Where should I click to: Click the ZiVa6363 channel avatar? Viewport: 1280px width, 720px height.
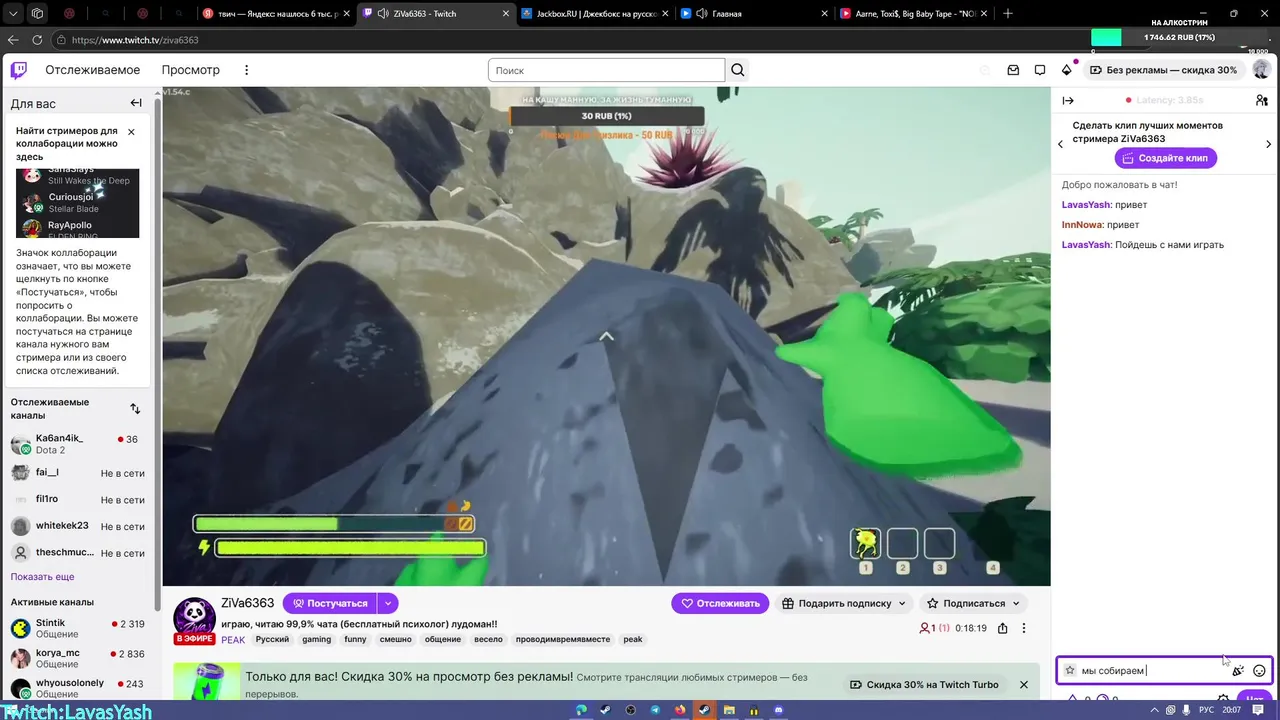[195, 619]
